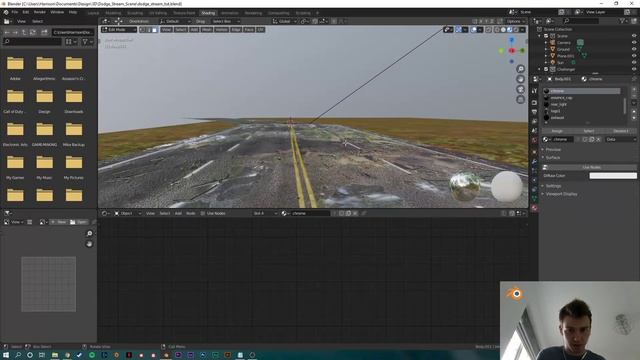Collapse the Scene collection in outliner
Viewport: 640px width, 360px height.
tap(540, 36)
